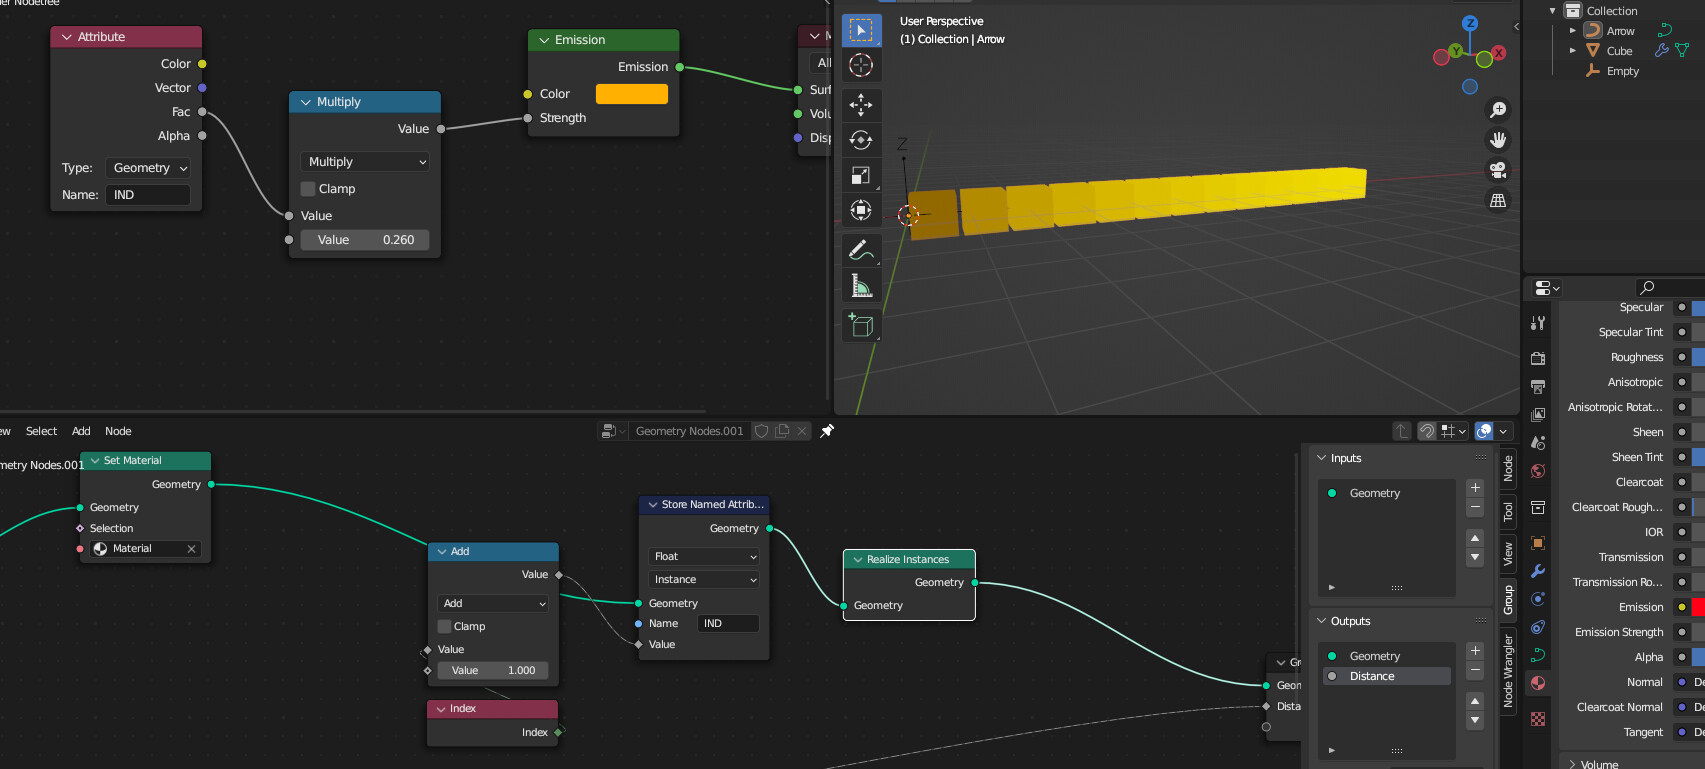The height and width of the screenshot is (769, 1705).
Task: Open the Node menu in node editor
Action: [x=118, y=431]
